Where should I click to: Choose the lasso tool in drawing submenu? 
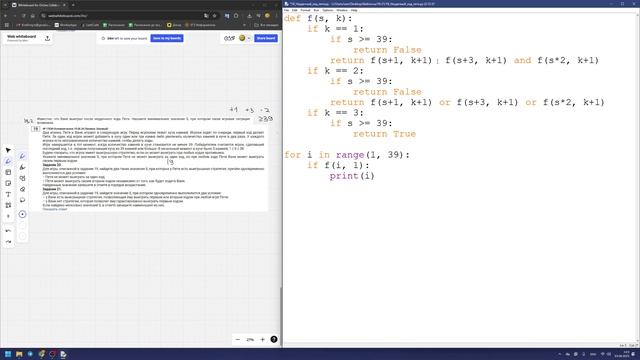[22, 200]
